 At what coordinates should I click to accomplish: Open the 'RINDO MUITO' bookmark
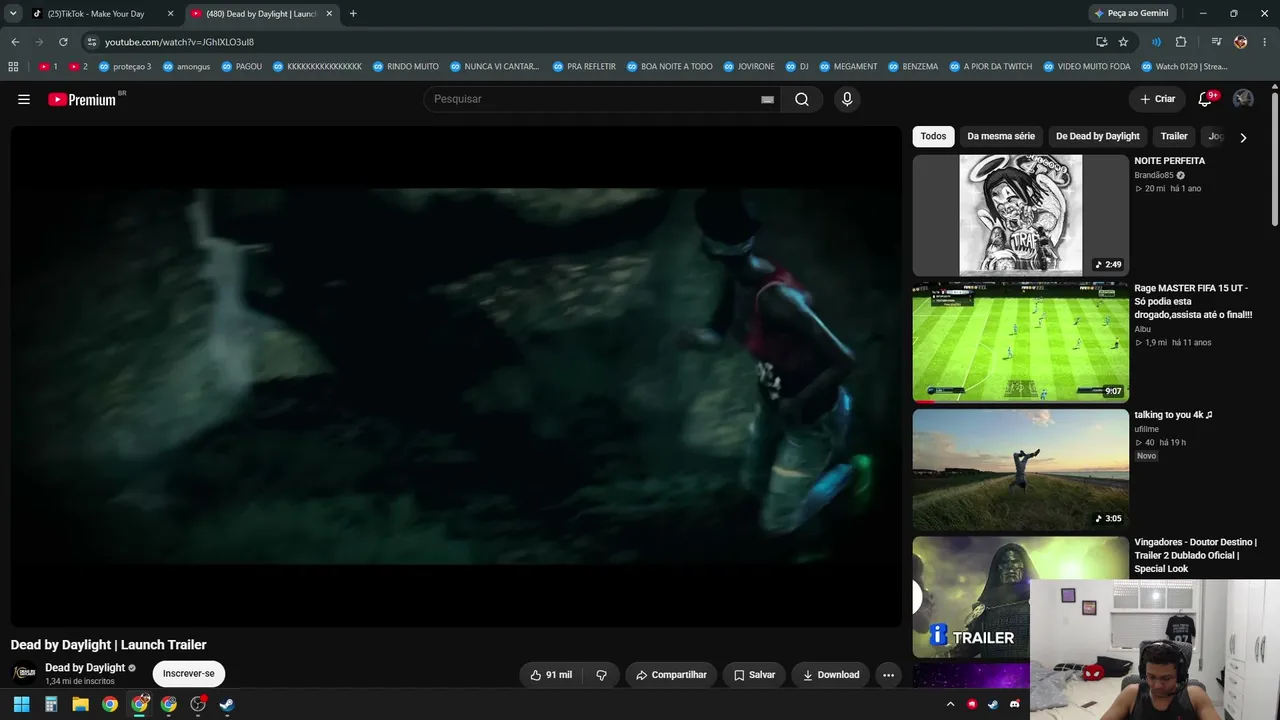tap(405, 67)
